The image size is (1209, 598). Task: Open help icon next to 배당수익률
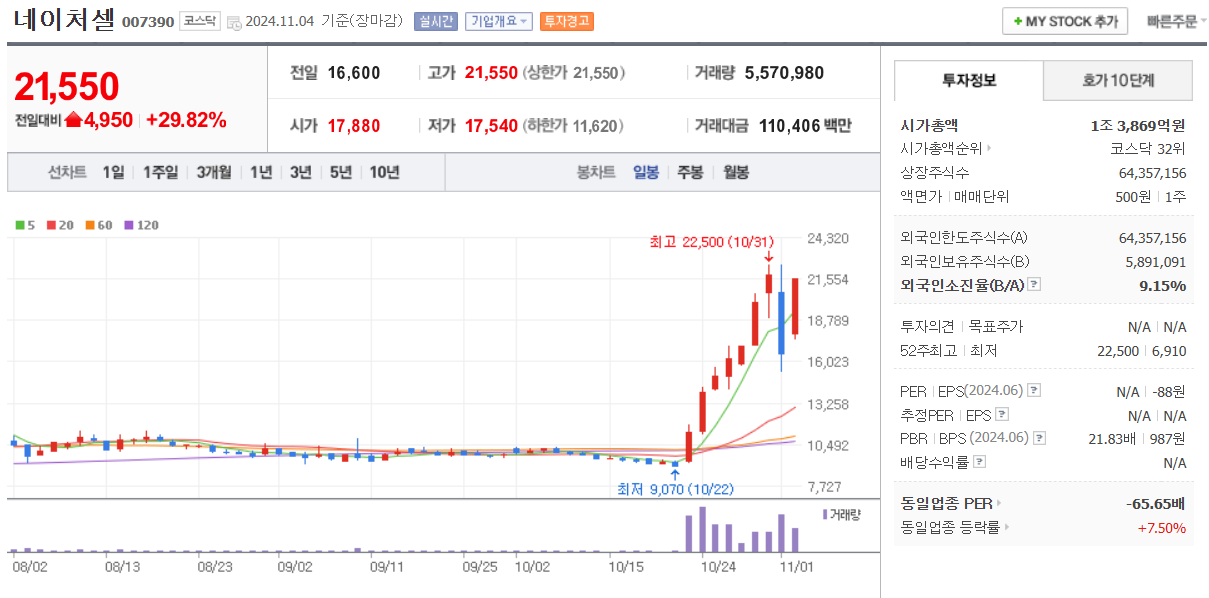pyautogui.click(x=980, y=462)
